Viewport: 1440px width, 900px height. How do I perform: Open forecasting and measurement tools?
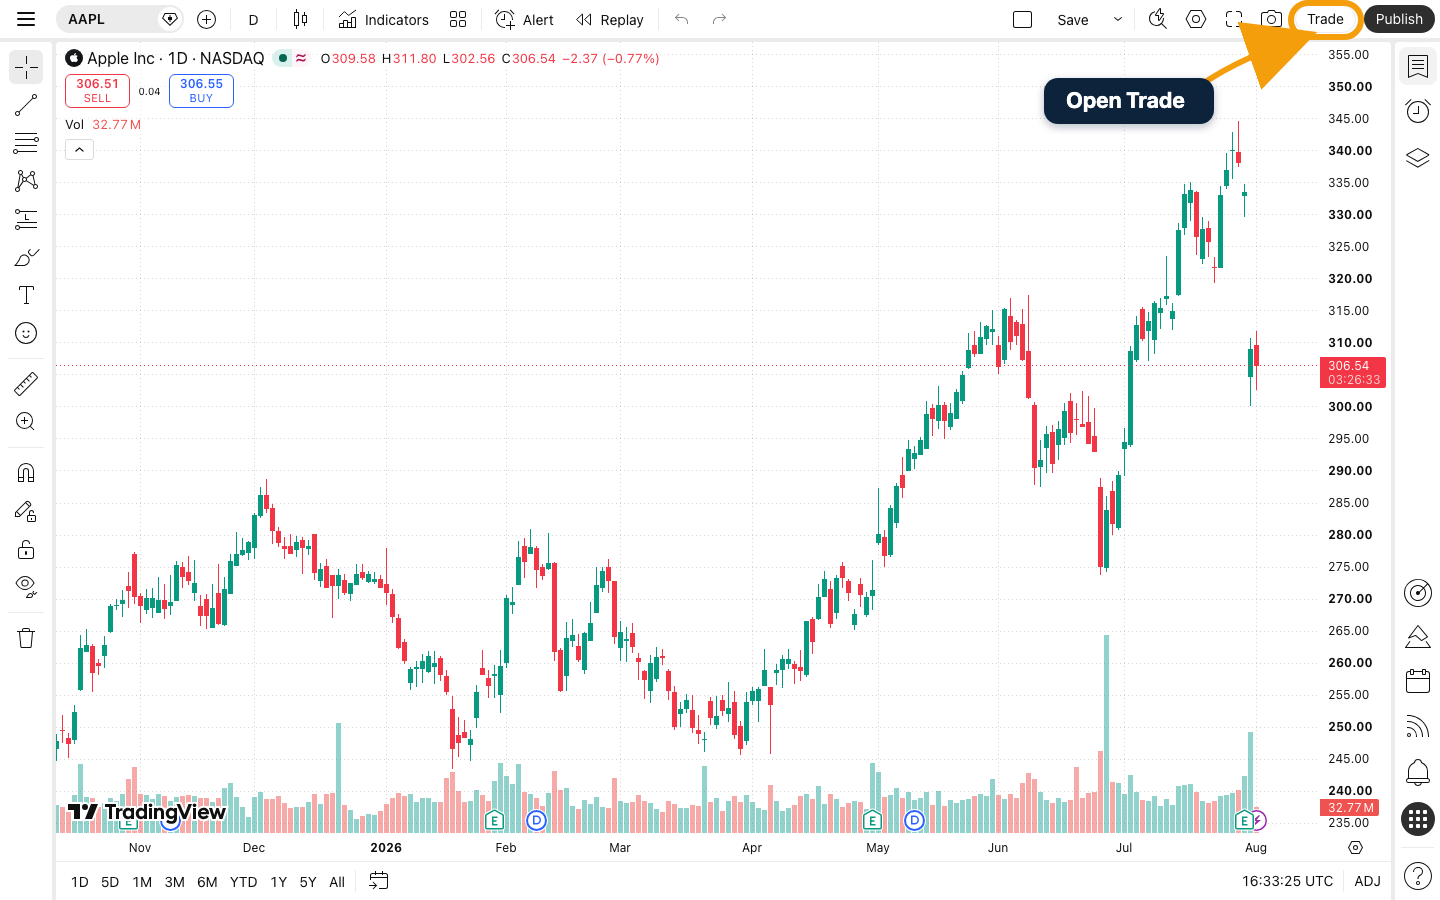(x=26, y=219)
